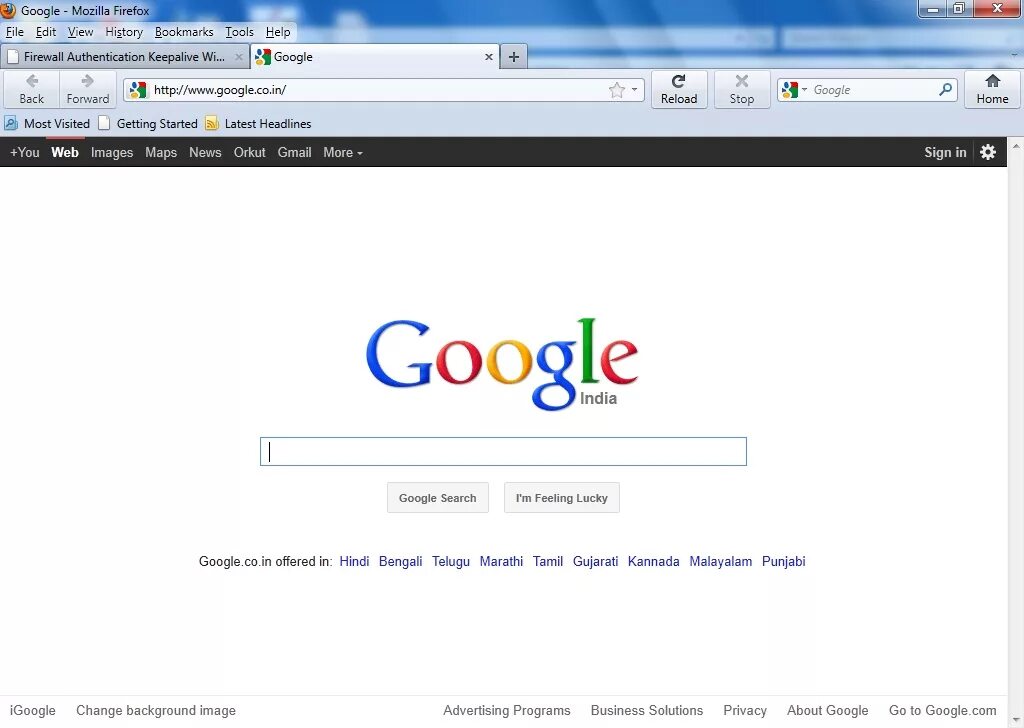Image resolution: width=1024 pixels, height=728 pixels.
Task: Click Go to Google.com link
Action: click(x=942, y=710)
